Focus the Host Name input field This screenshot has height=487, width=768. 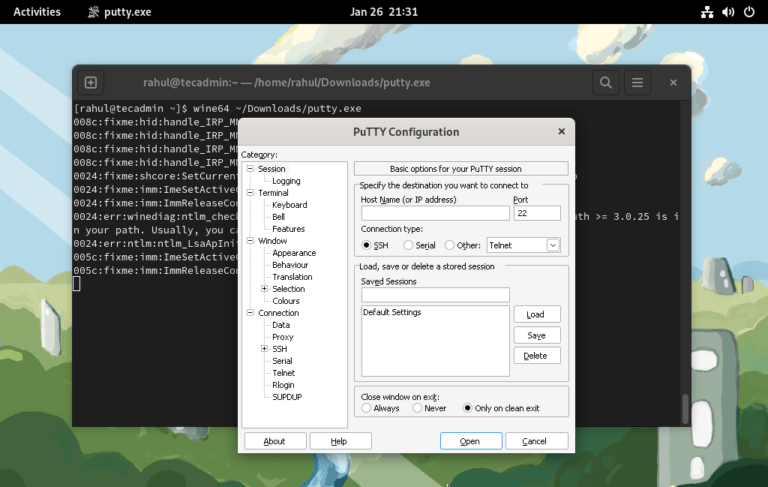coord(435,213)
